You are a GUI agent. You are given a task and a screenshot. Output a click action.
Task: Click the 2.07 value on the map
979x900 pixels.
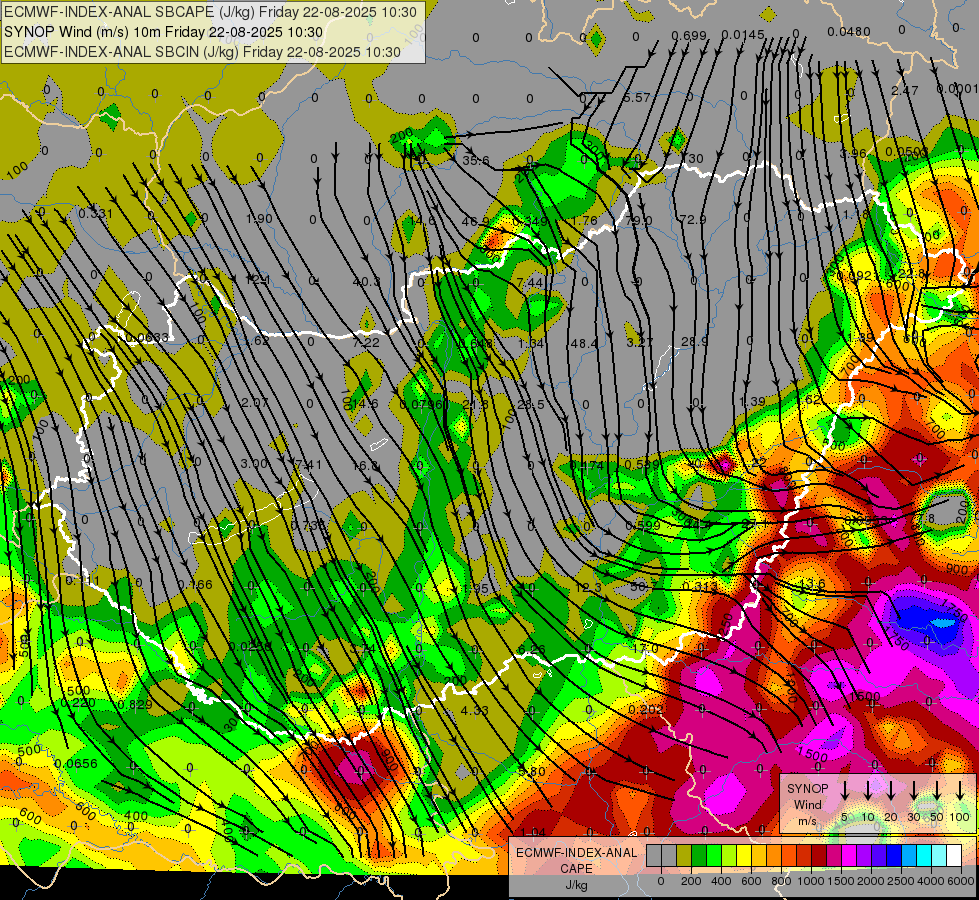pyautogui.click(x=255, y=402)
